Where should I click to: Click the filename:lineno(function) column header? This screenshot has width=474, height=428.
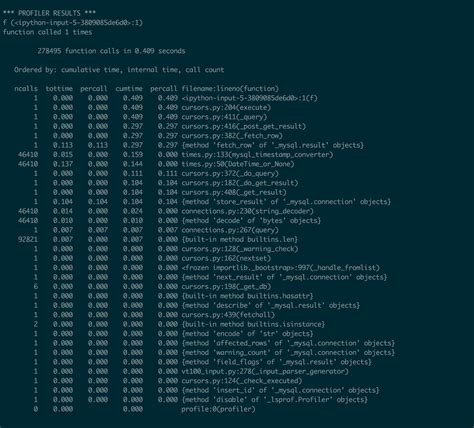[x=230, y=89]
